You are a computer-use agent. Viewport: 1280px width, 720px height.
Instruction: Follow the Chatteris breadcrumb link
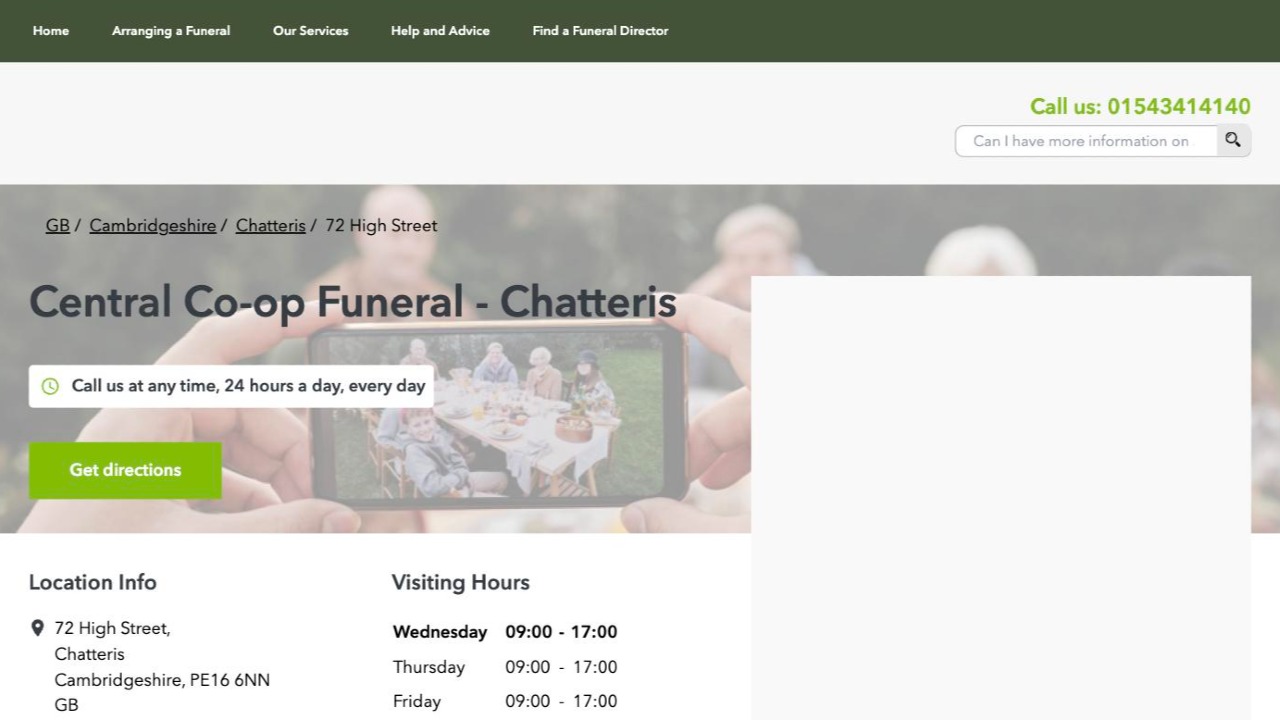pyautogui.click(x=271, y=226)
